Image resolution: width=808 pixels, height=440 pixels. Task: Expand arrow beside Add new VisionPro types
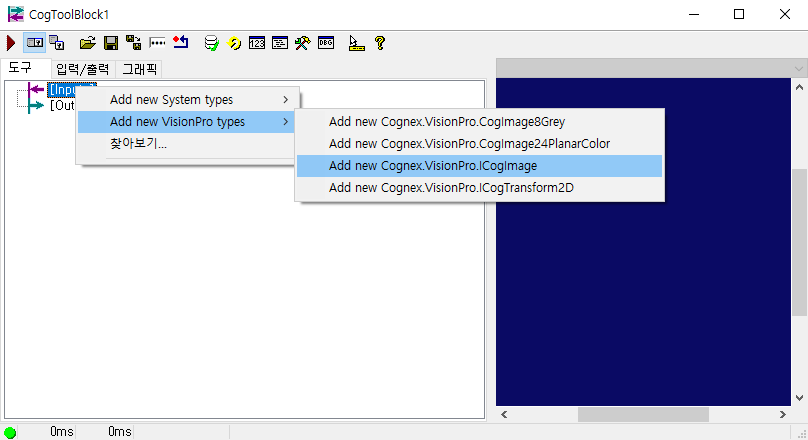285,122
